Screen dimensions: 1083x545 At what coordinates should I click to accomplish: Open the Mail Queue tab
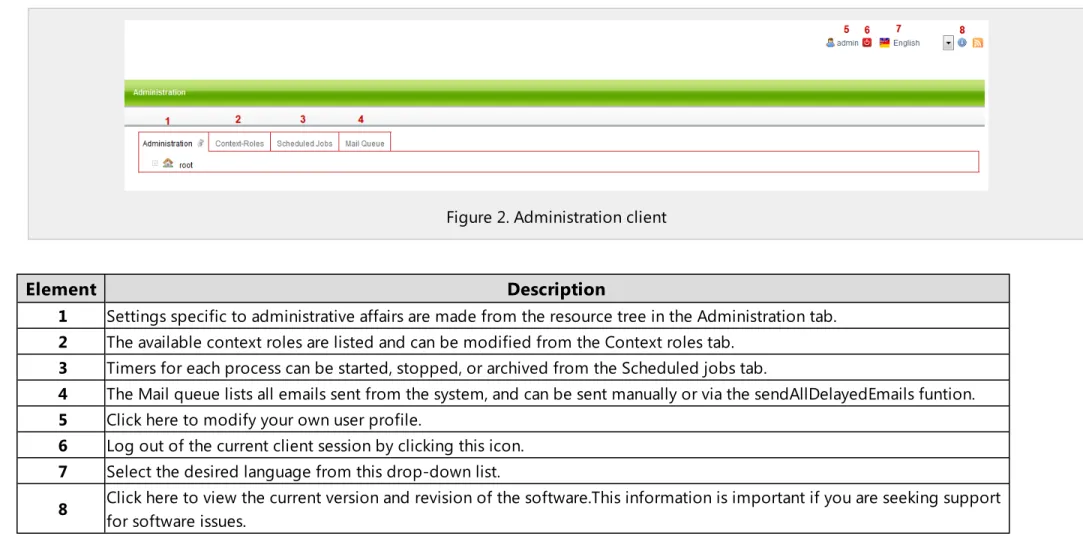365,142
